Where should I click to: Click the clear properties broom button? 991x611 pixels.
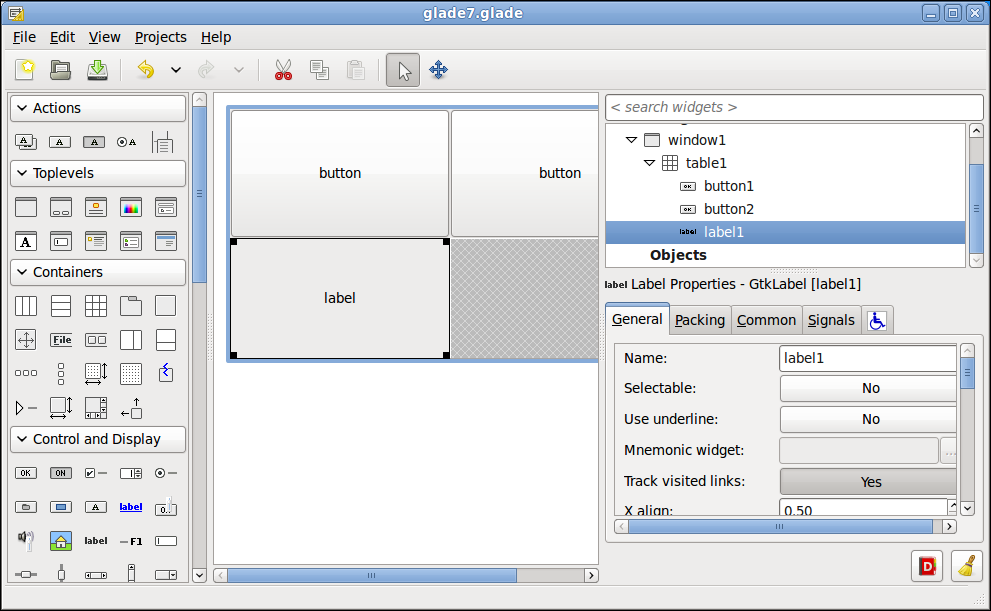point(966,566)
